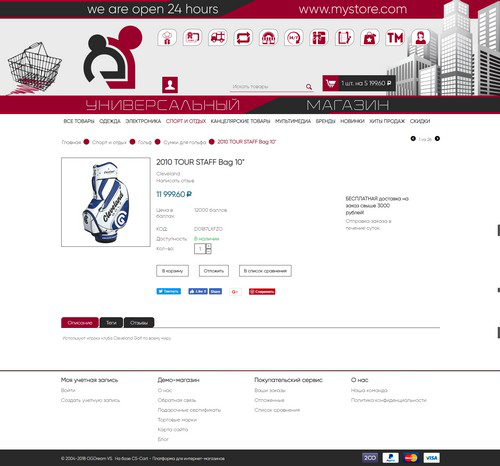
Task: Click Главная breadcrumb link
Action: [x=71, y=142]
